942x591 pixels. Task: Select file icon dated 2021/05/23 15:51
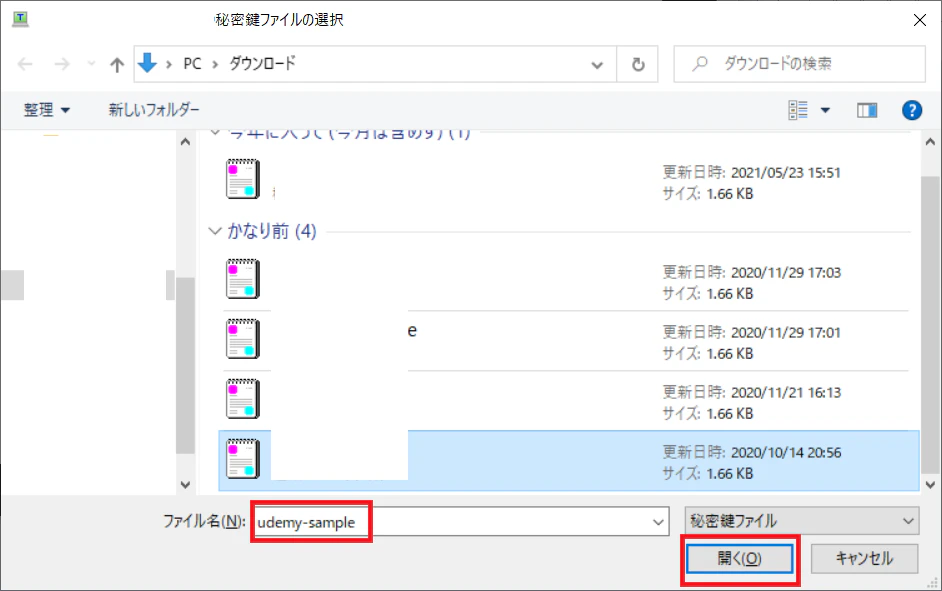click(x=243, y=179)
